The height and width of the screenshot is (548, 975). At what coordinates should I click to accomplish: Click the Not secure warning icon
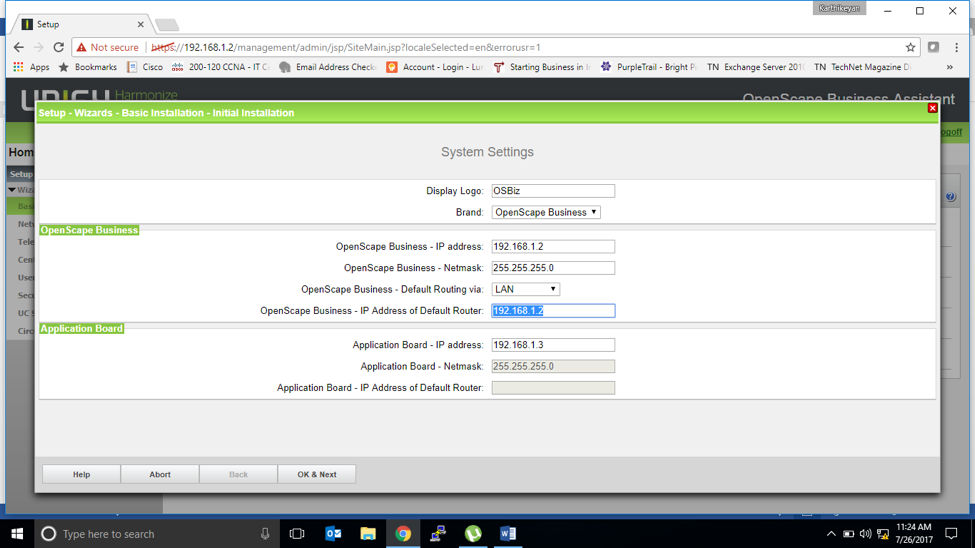pos(81,47)
